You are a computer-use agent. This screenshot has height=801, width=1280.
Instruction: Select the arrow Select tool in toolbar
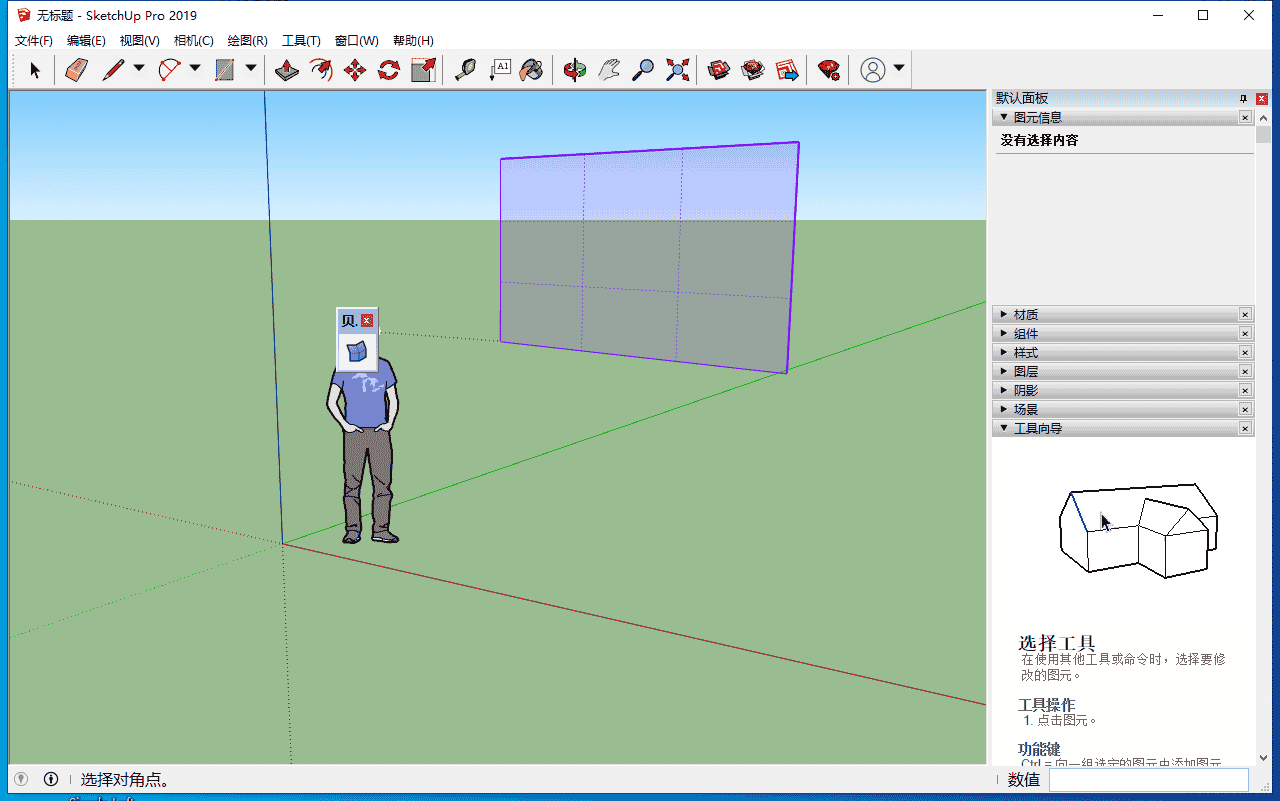(x=35, y=70)
